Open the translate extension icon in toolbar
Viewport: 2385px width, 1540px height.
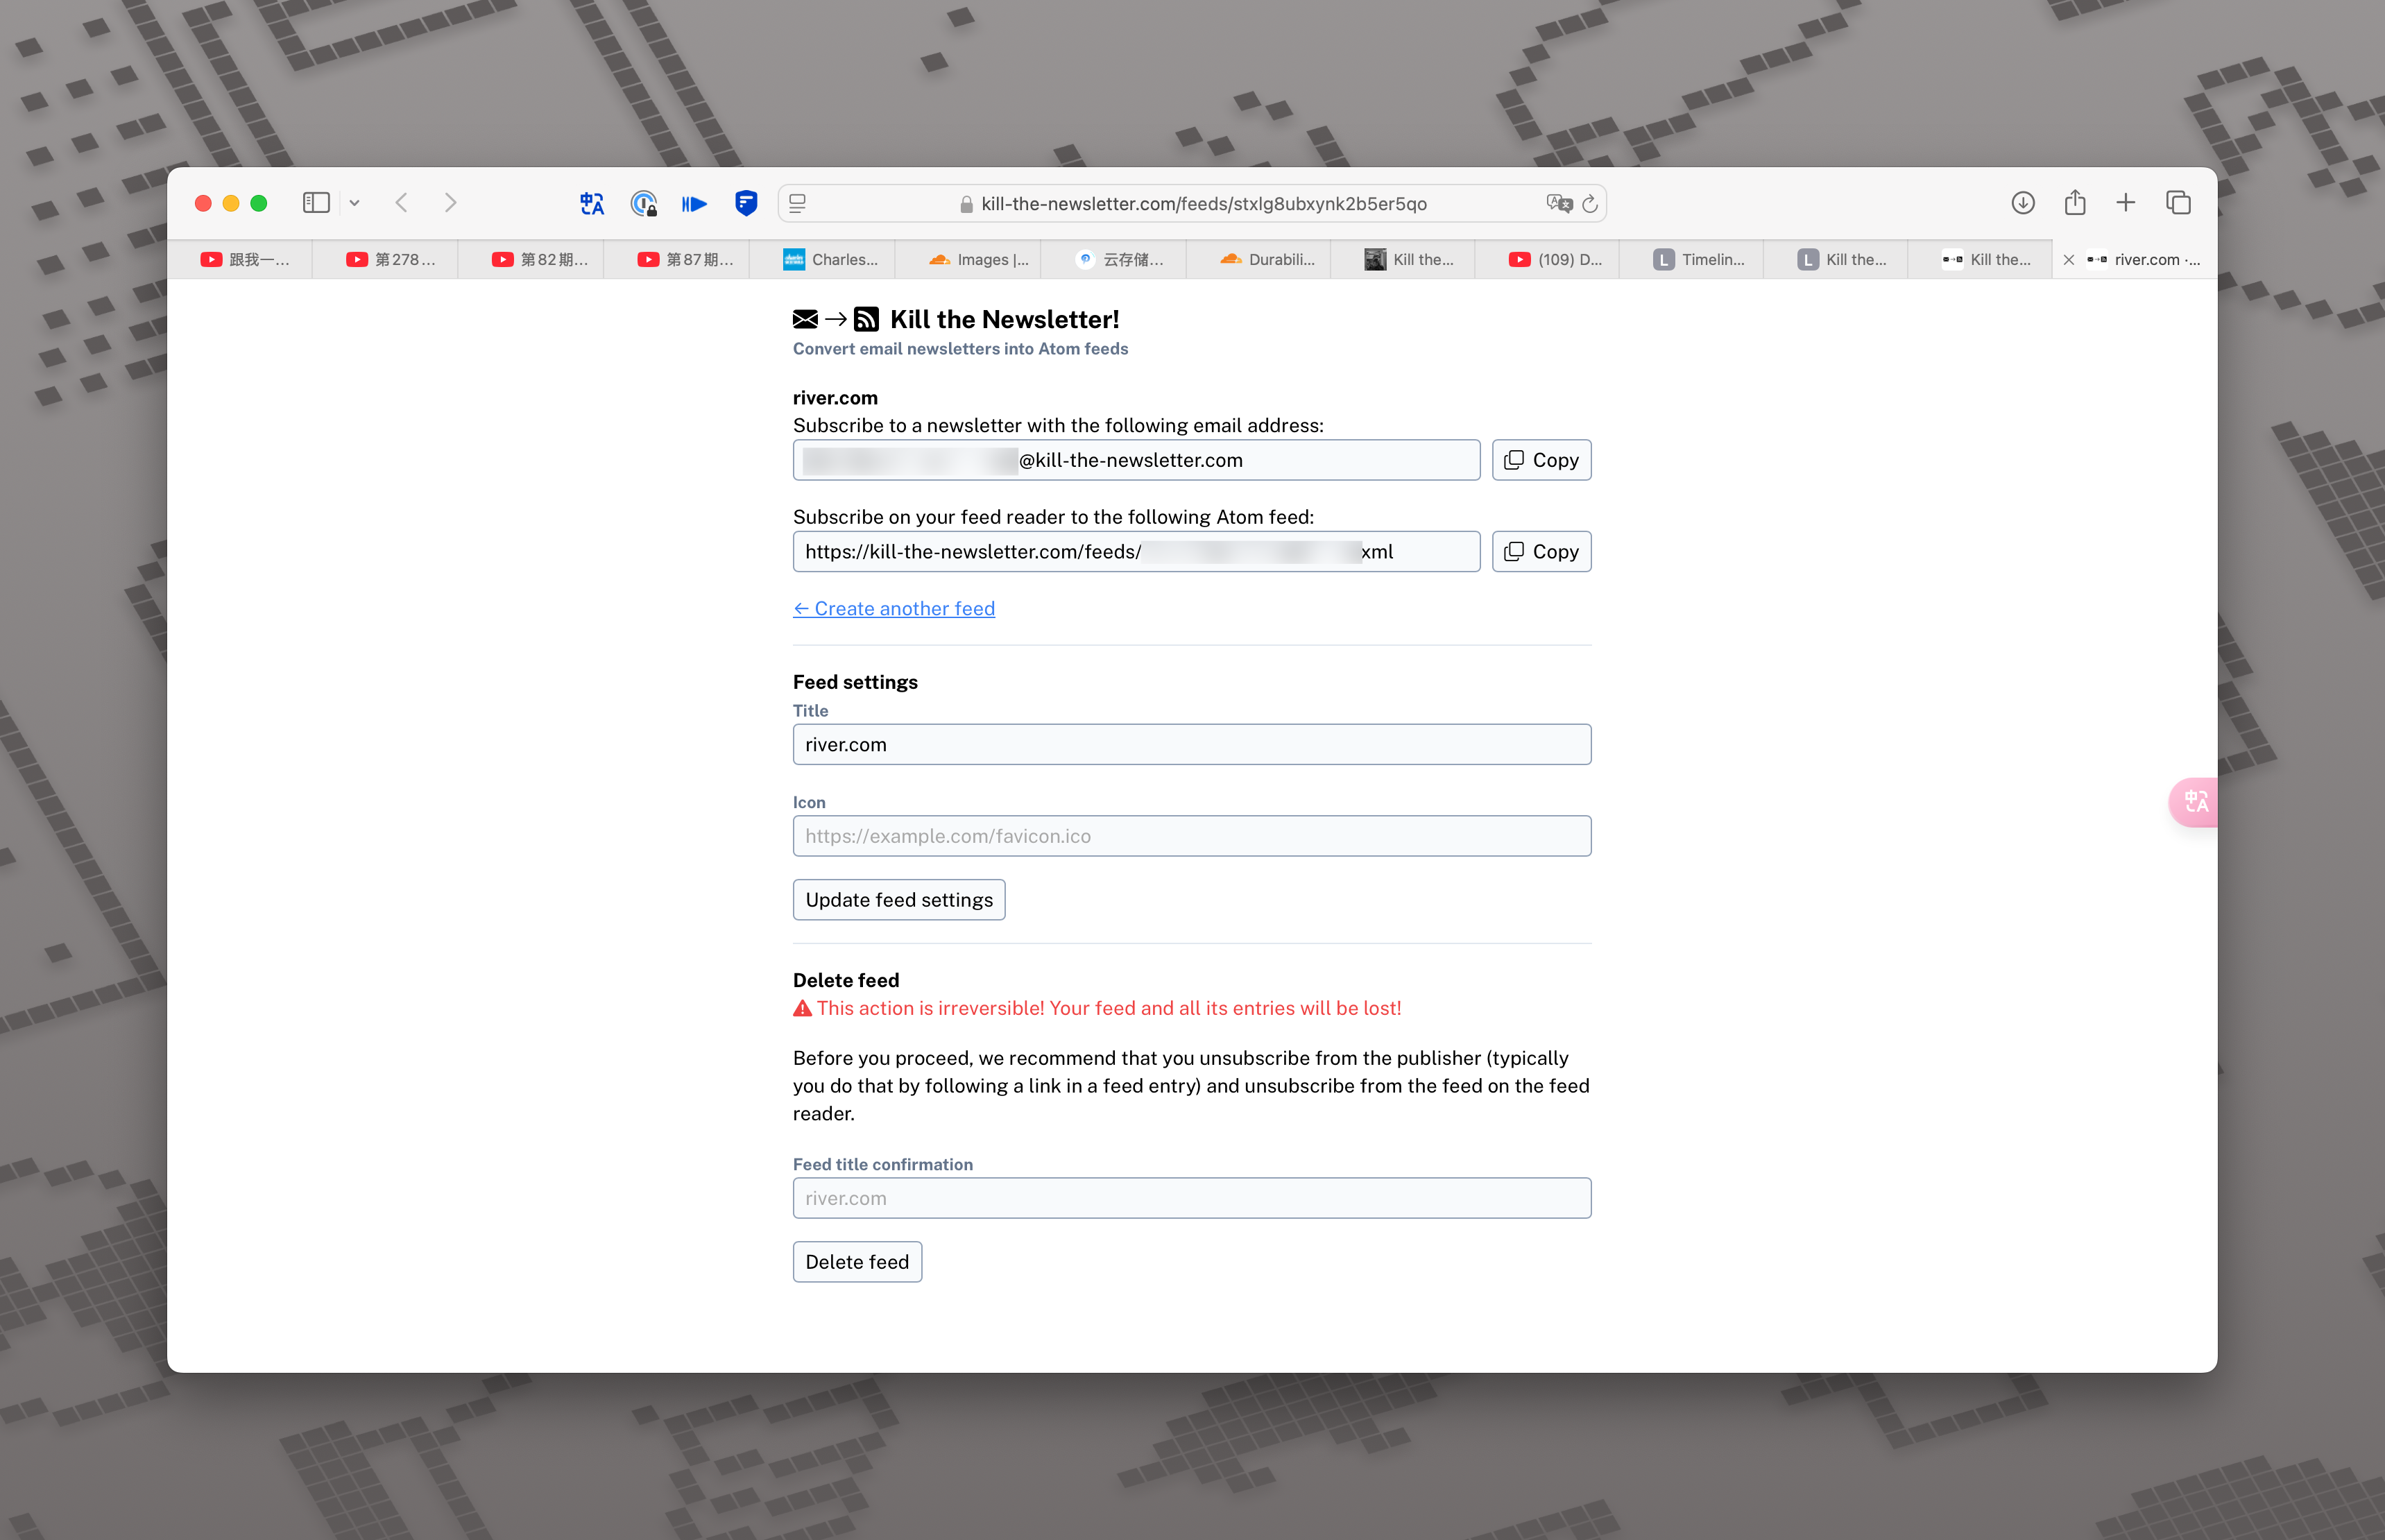tap(592, 203)
